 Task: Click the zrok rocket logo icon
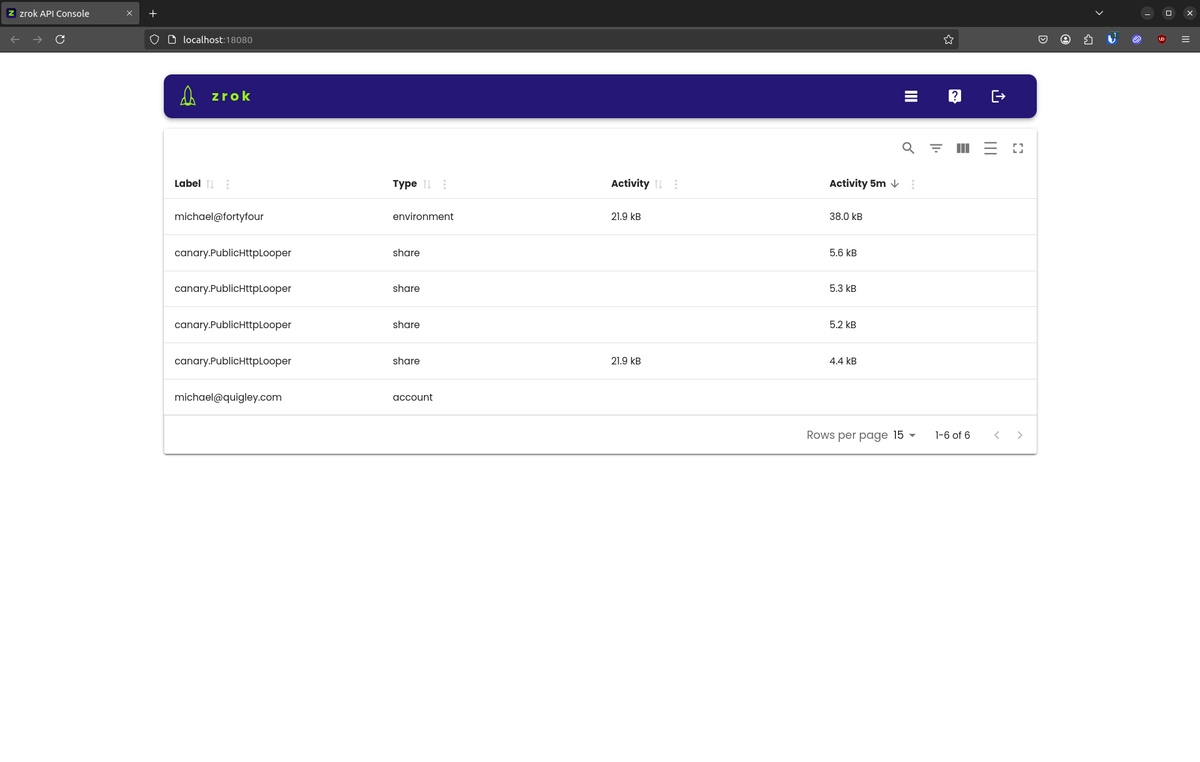click(188, 96)
